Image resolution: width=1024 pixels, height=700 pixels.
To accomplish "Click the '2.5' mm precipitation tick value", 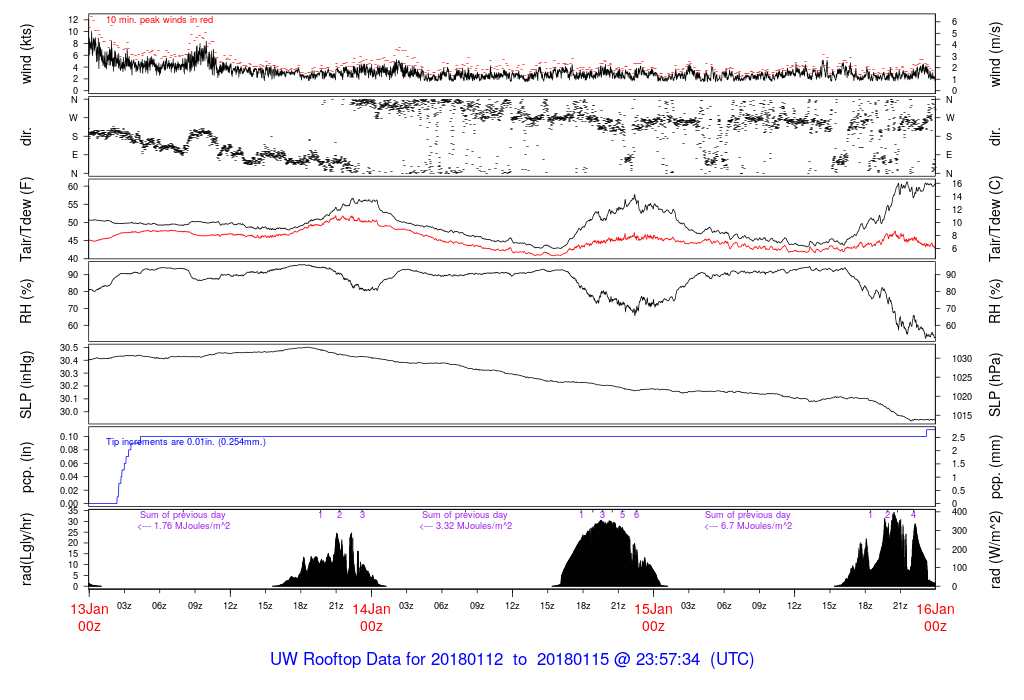I will tap(959, 438).
